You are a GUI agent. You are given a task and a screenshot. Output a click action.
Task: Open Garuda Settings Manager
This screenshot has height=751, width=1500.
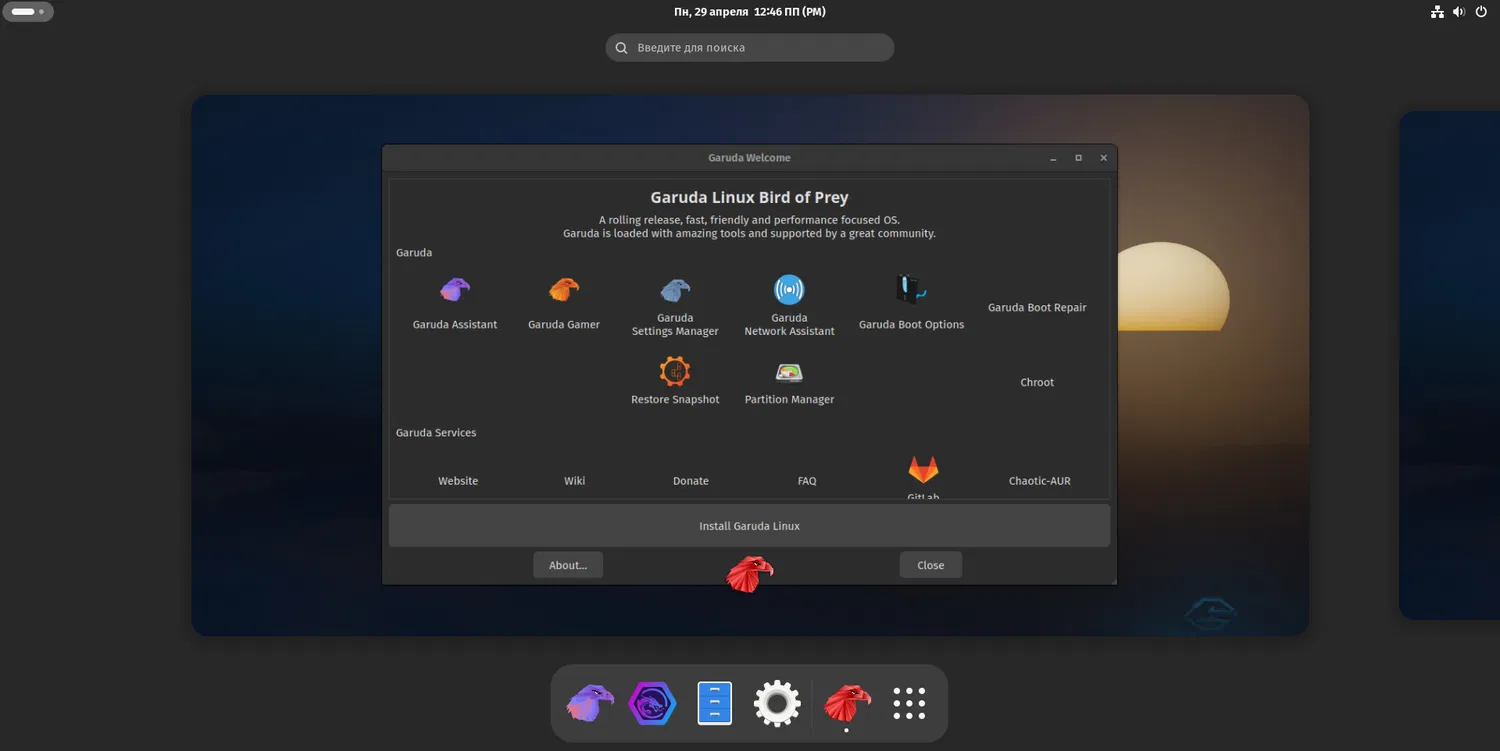(x=675, y=307)
